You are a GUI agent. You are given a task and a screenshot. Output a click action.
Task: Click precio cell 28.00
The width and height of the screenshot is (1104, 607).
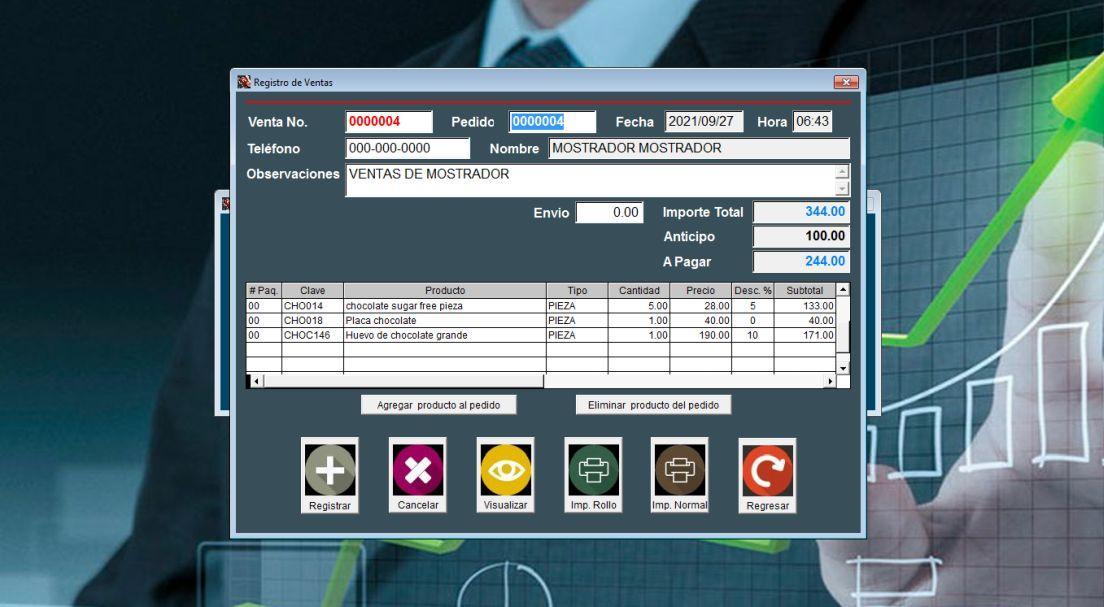coord(701,306)
